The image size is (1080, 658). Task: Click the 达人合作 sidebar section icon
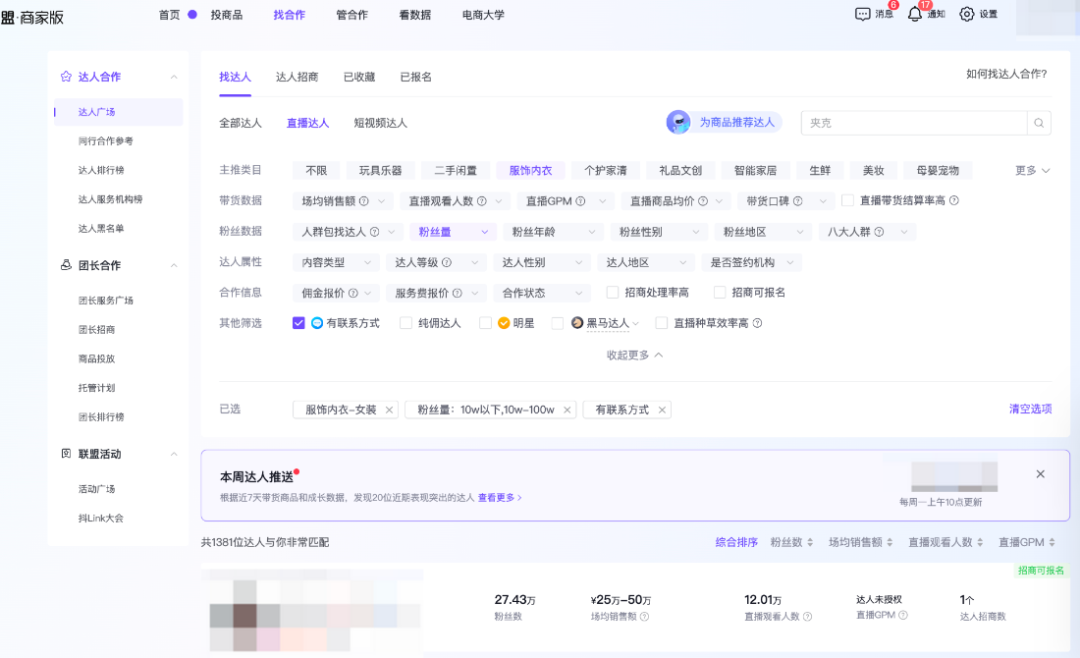tap(67, 76)
